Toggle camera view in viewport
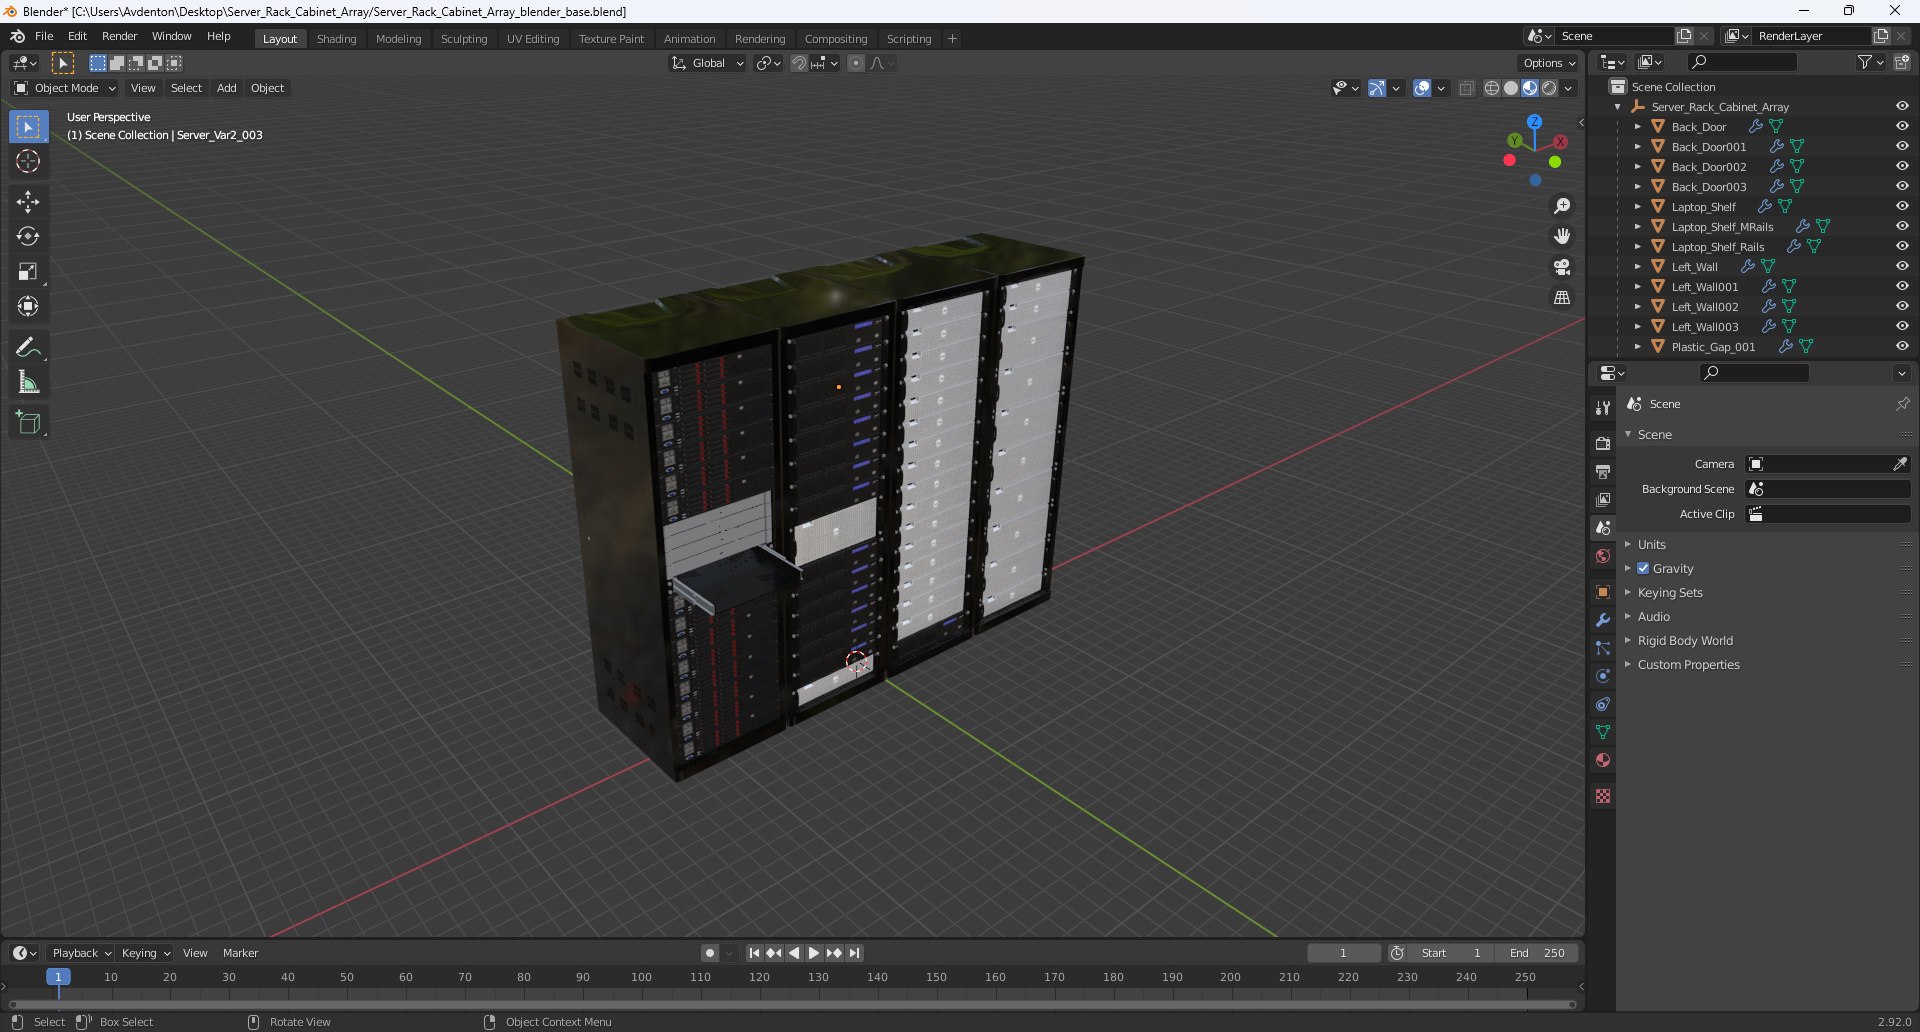 click(x=1561, y=267)
